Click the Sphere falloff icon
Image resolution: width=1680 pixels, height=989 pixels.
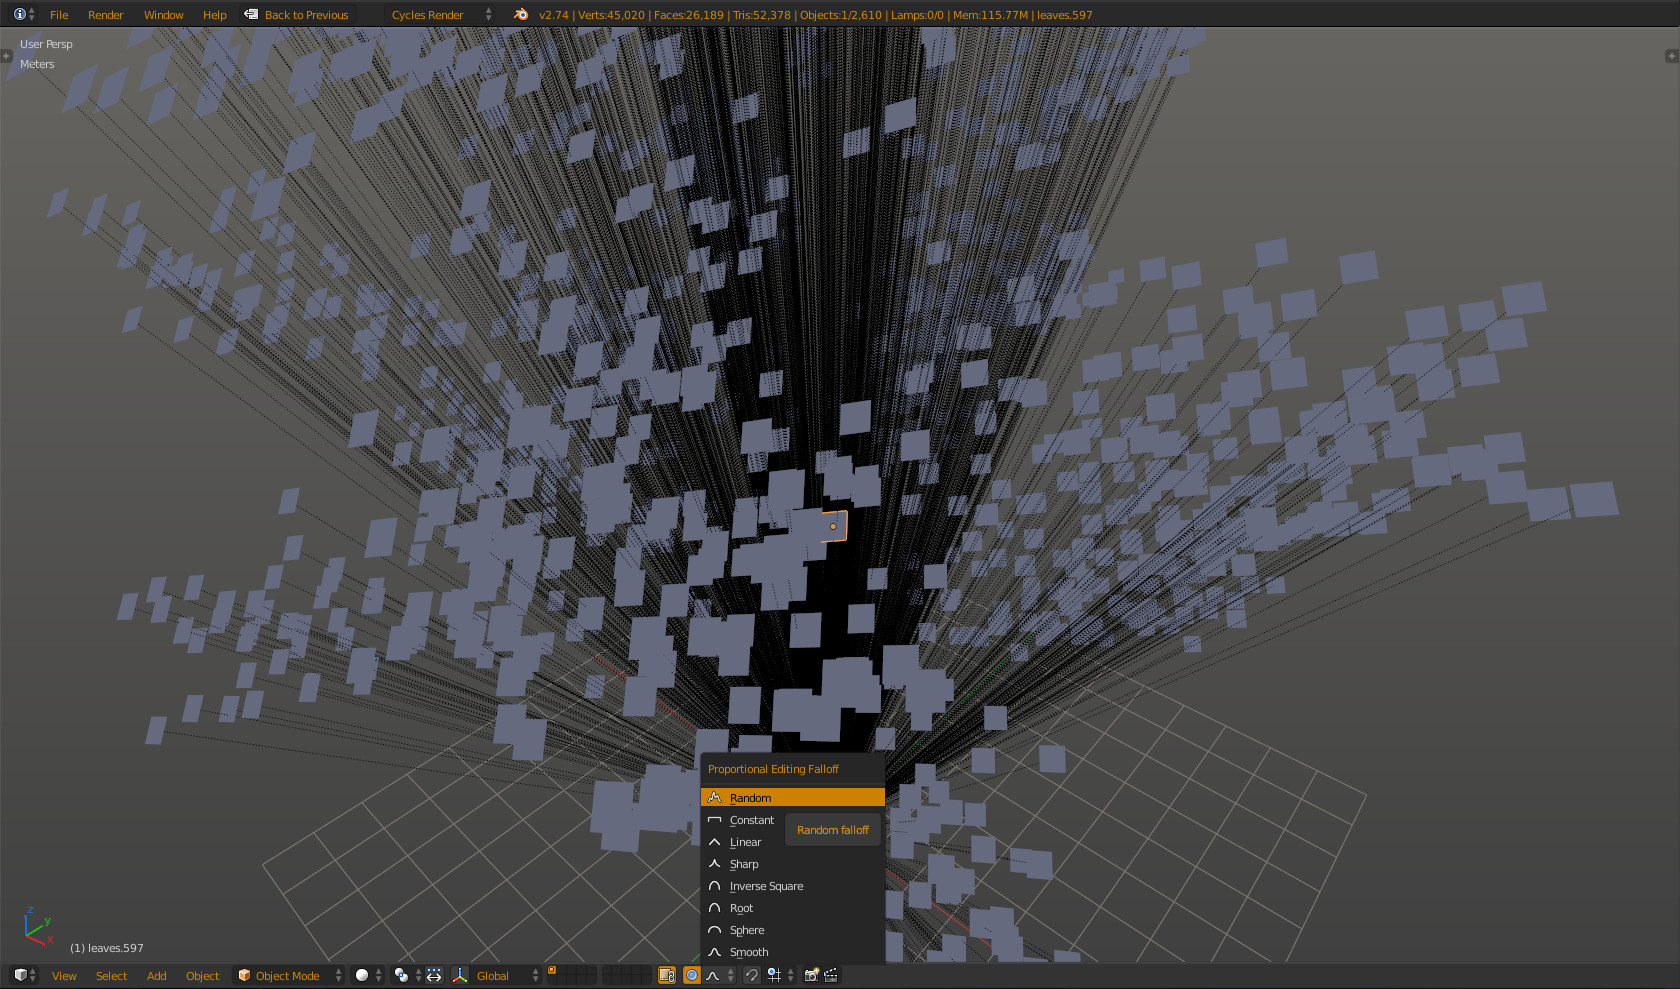coord(714,929)
